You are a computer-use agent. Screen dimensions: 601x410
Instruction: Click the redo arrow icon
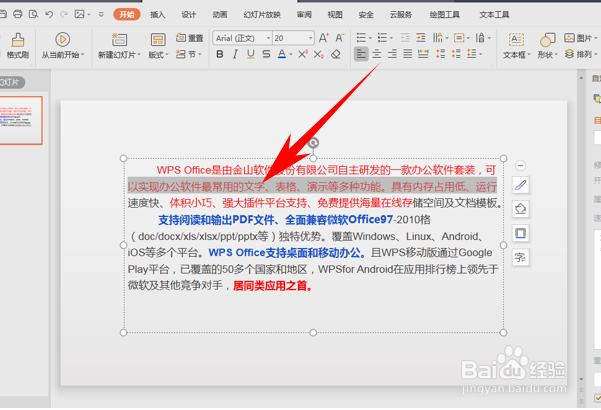[64, 15]
